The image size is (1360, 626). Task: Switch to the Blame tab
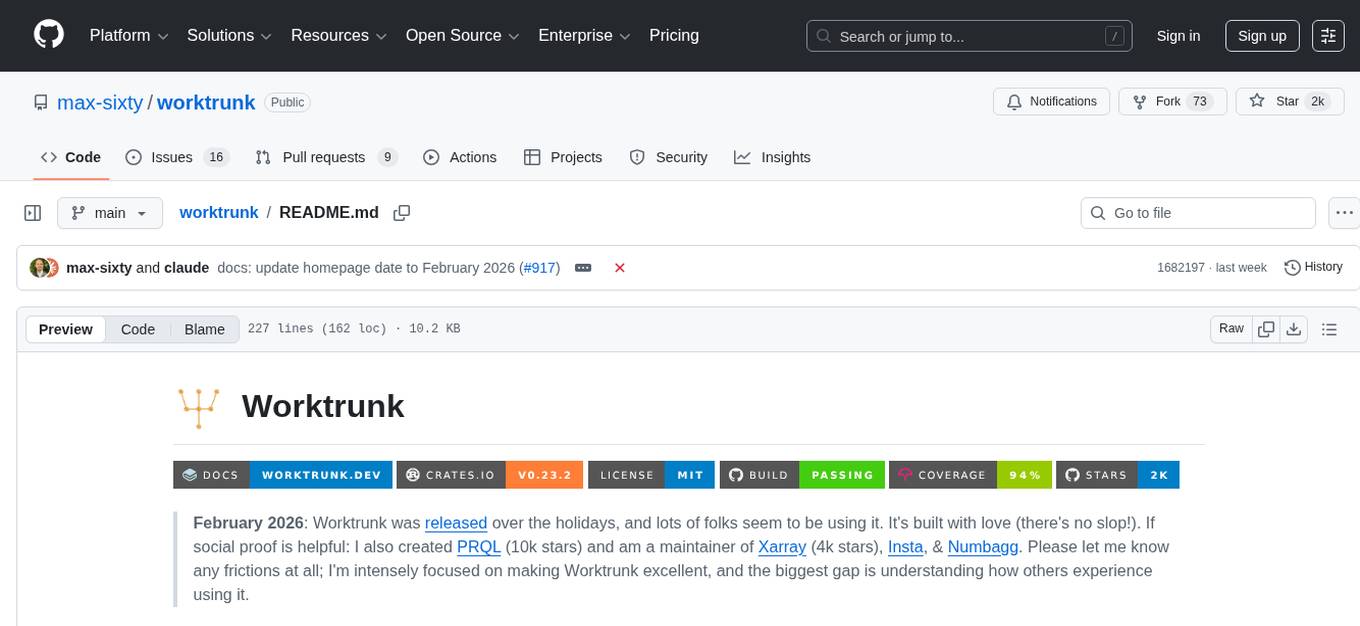tap(204, 329)
